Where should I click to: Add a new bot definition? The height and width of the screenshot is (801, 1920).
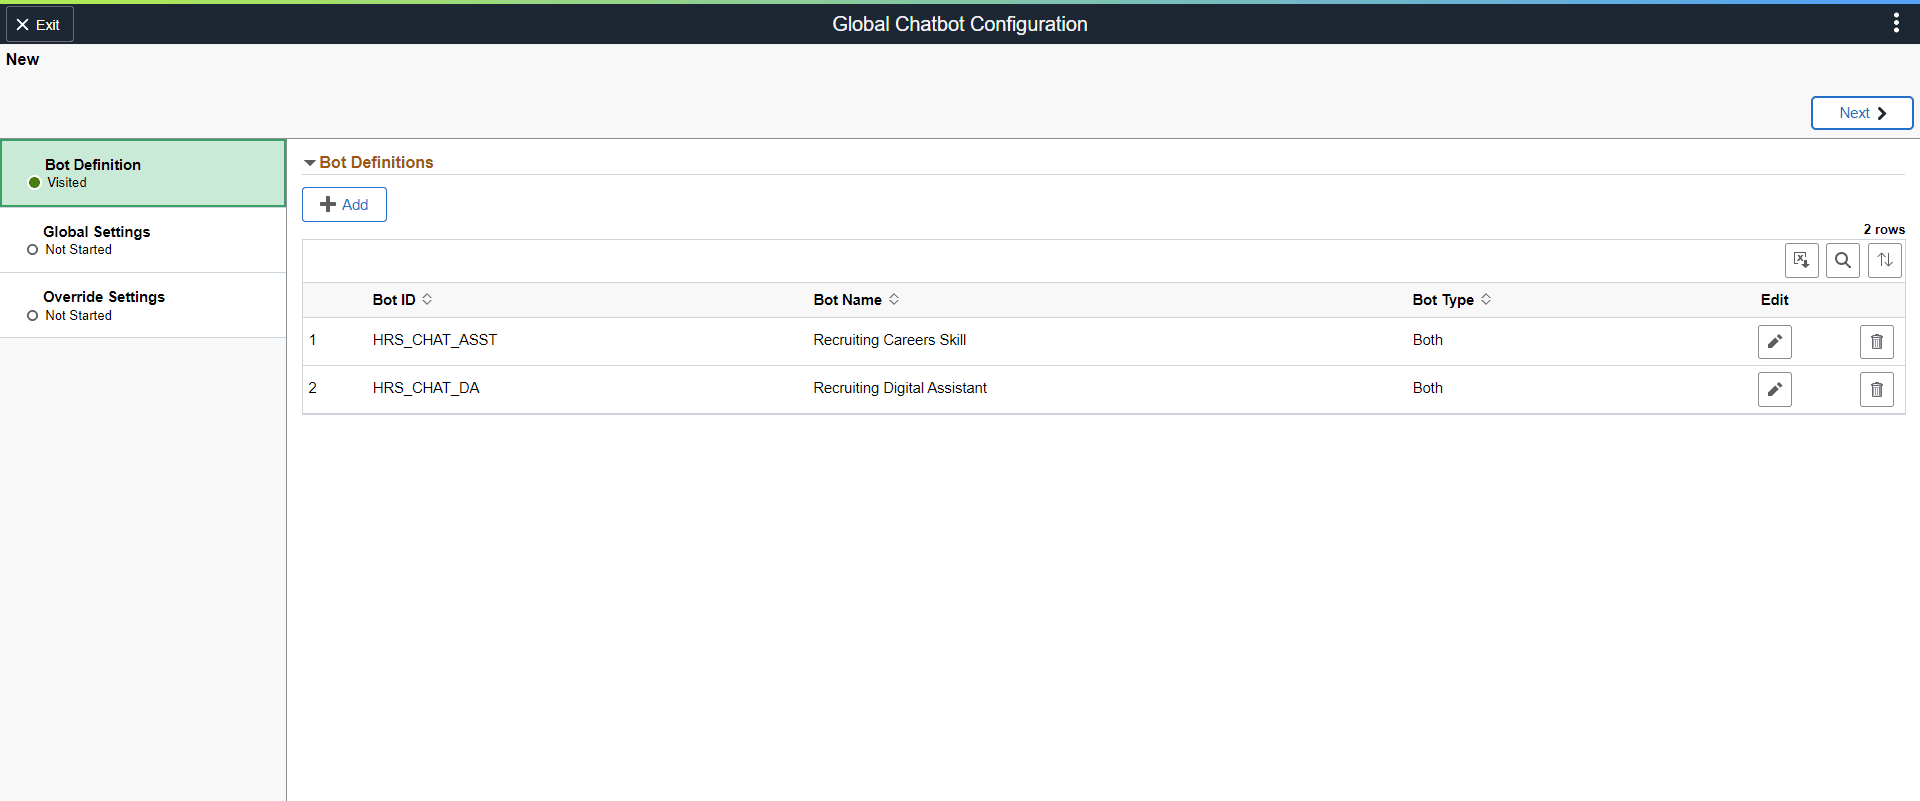[344, 205]
